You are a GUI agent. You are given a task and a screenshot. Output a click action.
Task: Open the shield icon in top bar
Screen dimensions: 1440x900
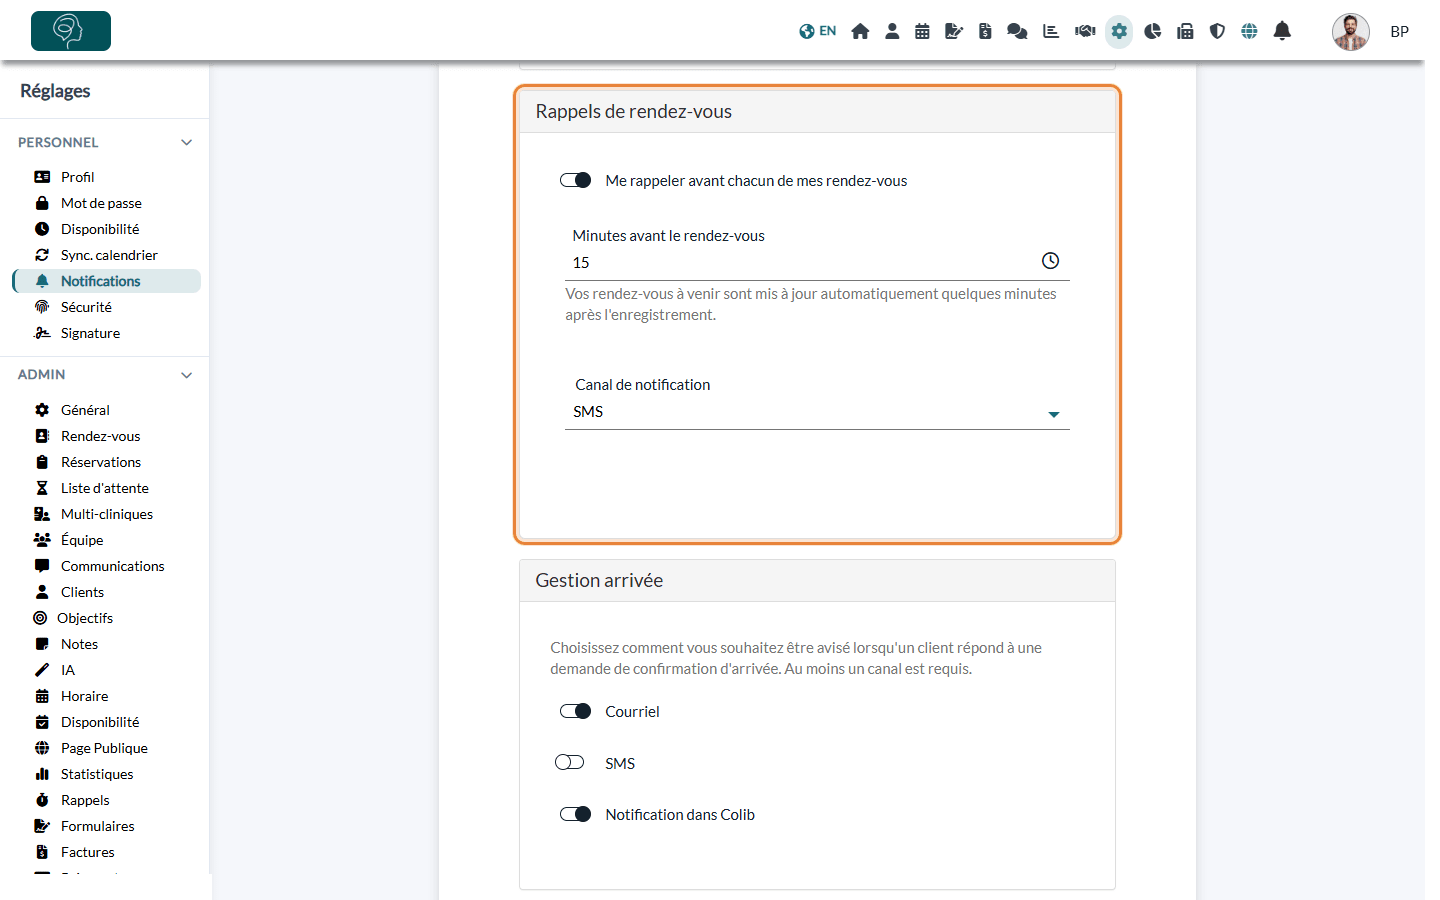point(1217,31)
